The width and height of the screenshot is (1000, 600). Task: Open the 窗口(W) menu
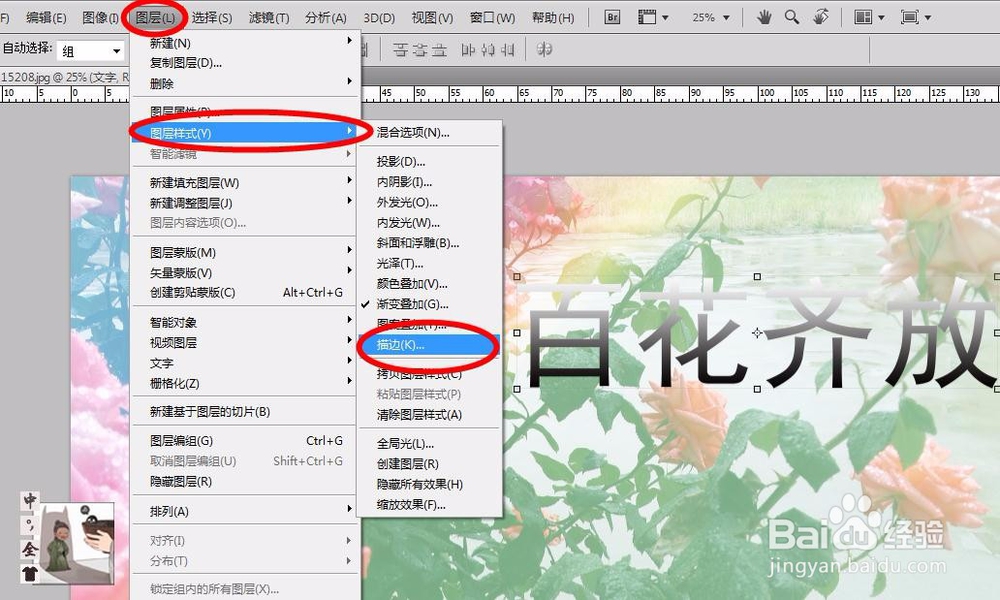coord(492,17)
